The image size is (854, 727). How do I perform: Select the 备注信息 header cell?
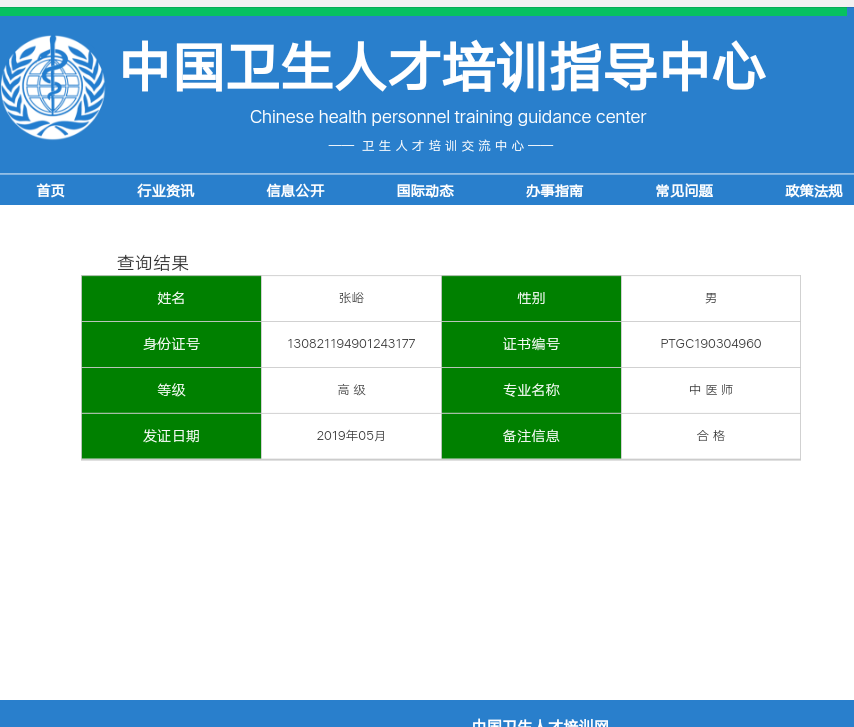[x=531, y=436]
